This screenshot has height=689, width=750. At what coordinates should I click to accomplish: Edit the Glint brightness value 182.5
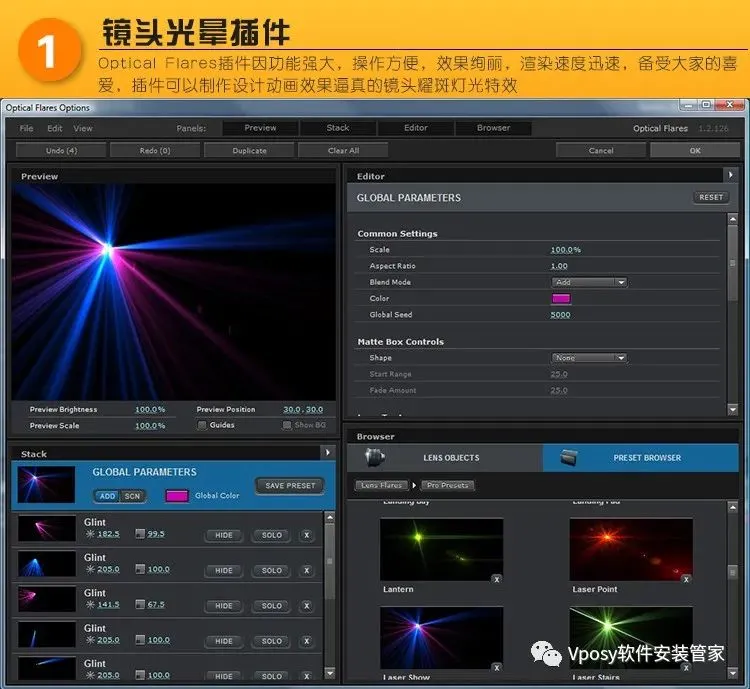(x=109, y=534)
